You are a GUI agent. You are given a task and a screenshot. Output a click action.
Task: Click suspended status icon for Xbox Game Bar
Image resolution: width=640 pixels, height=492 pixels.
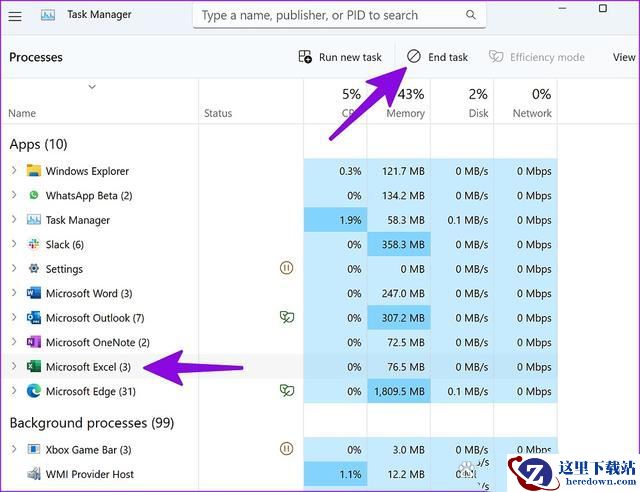tap(287, 449)
